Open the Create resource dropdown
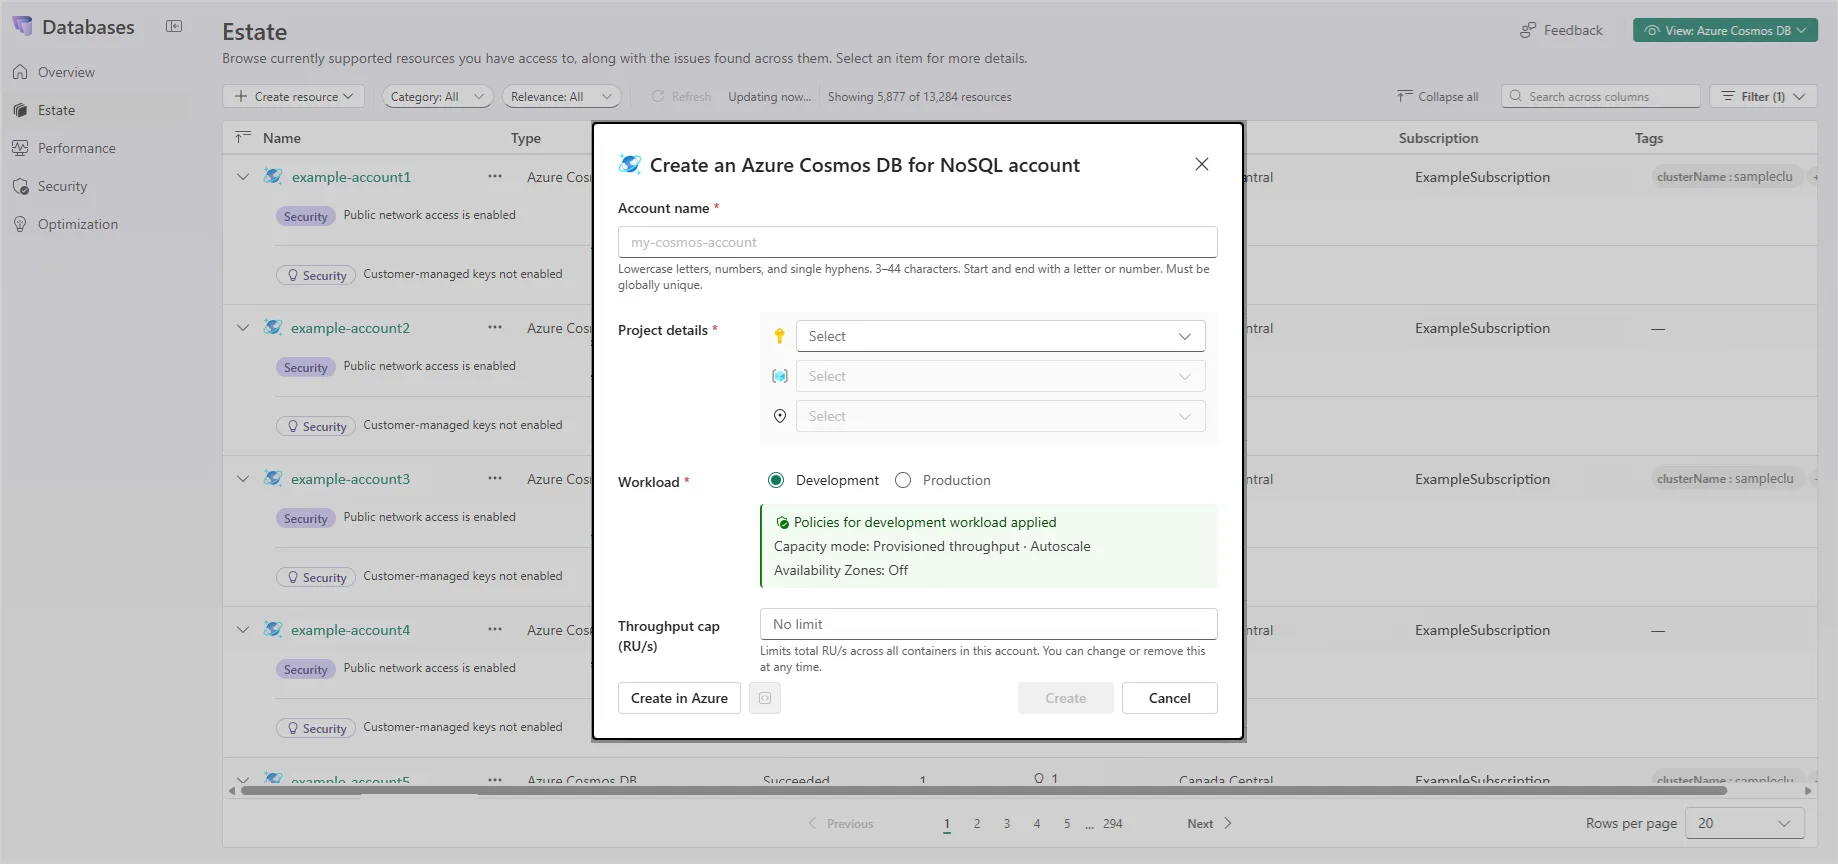This screenshot has width=1838, height=864. 293,96
